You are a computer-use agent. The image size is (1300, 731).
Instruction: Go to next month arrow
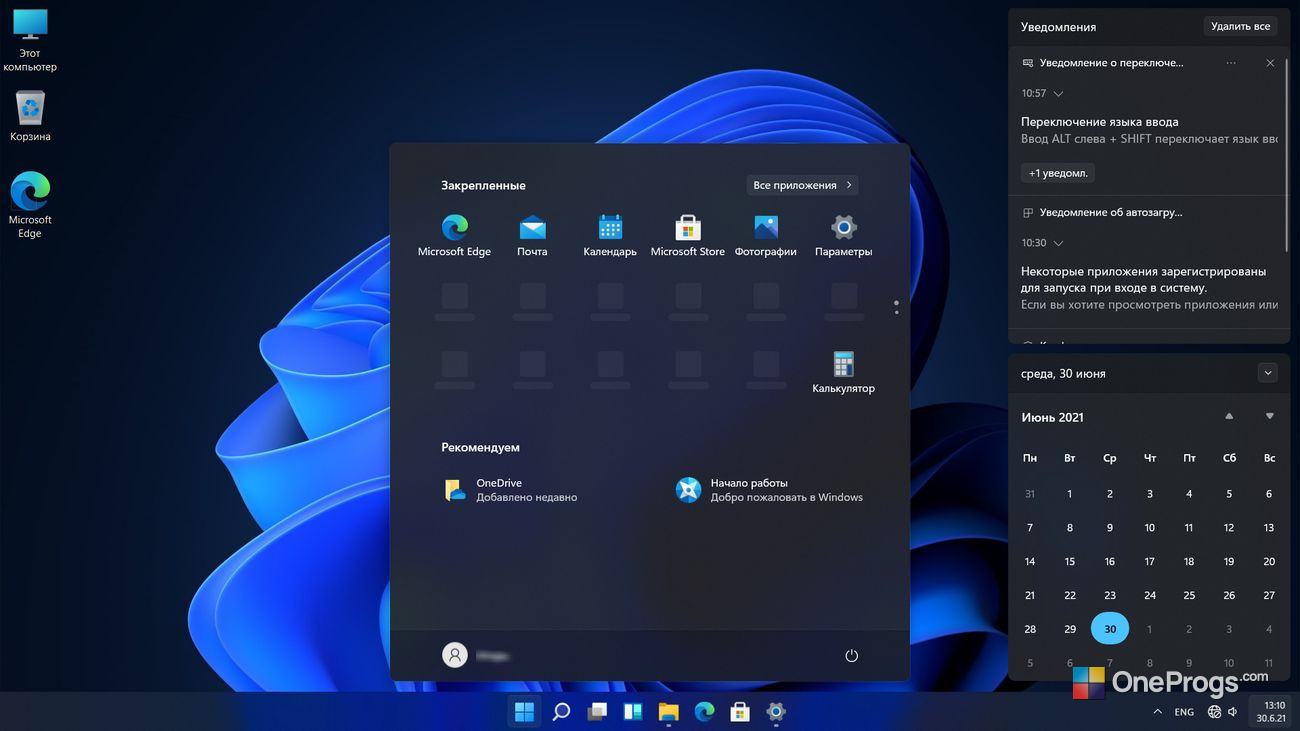pos(1270,416)
